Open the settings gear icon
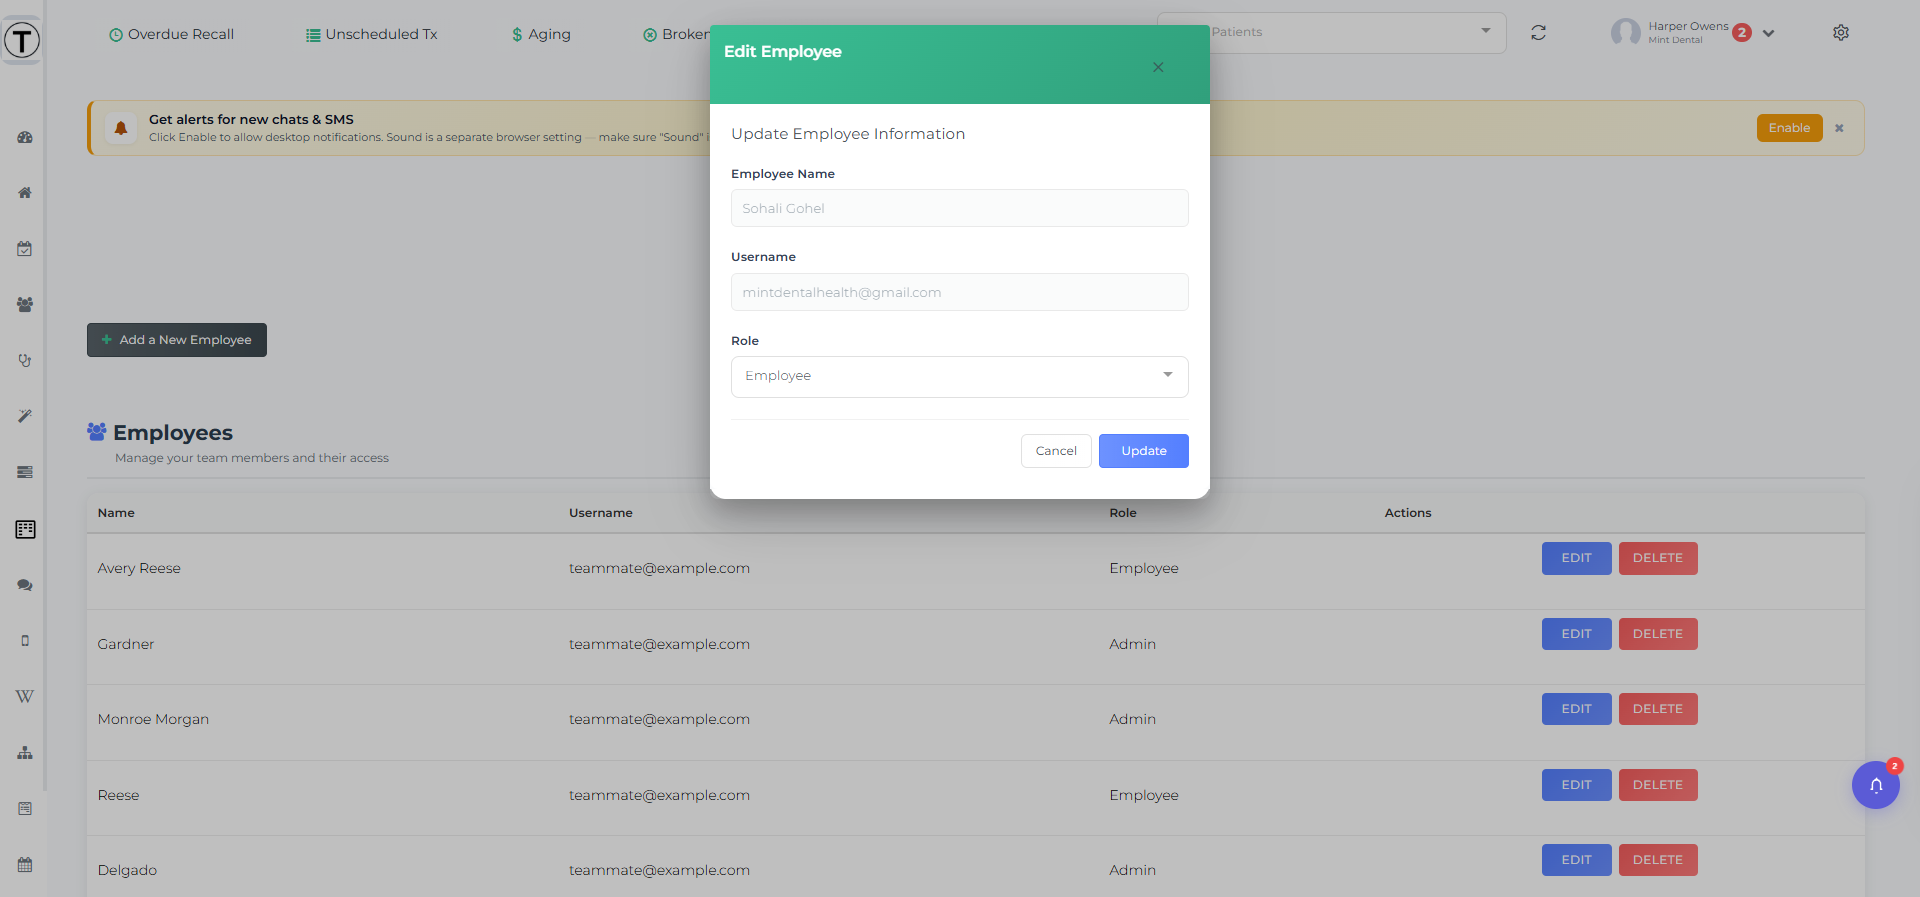 pos(1841,33)
